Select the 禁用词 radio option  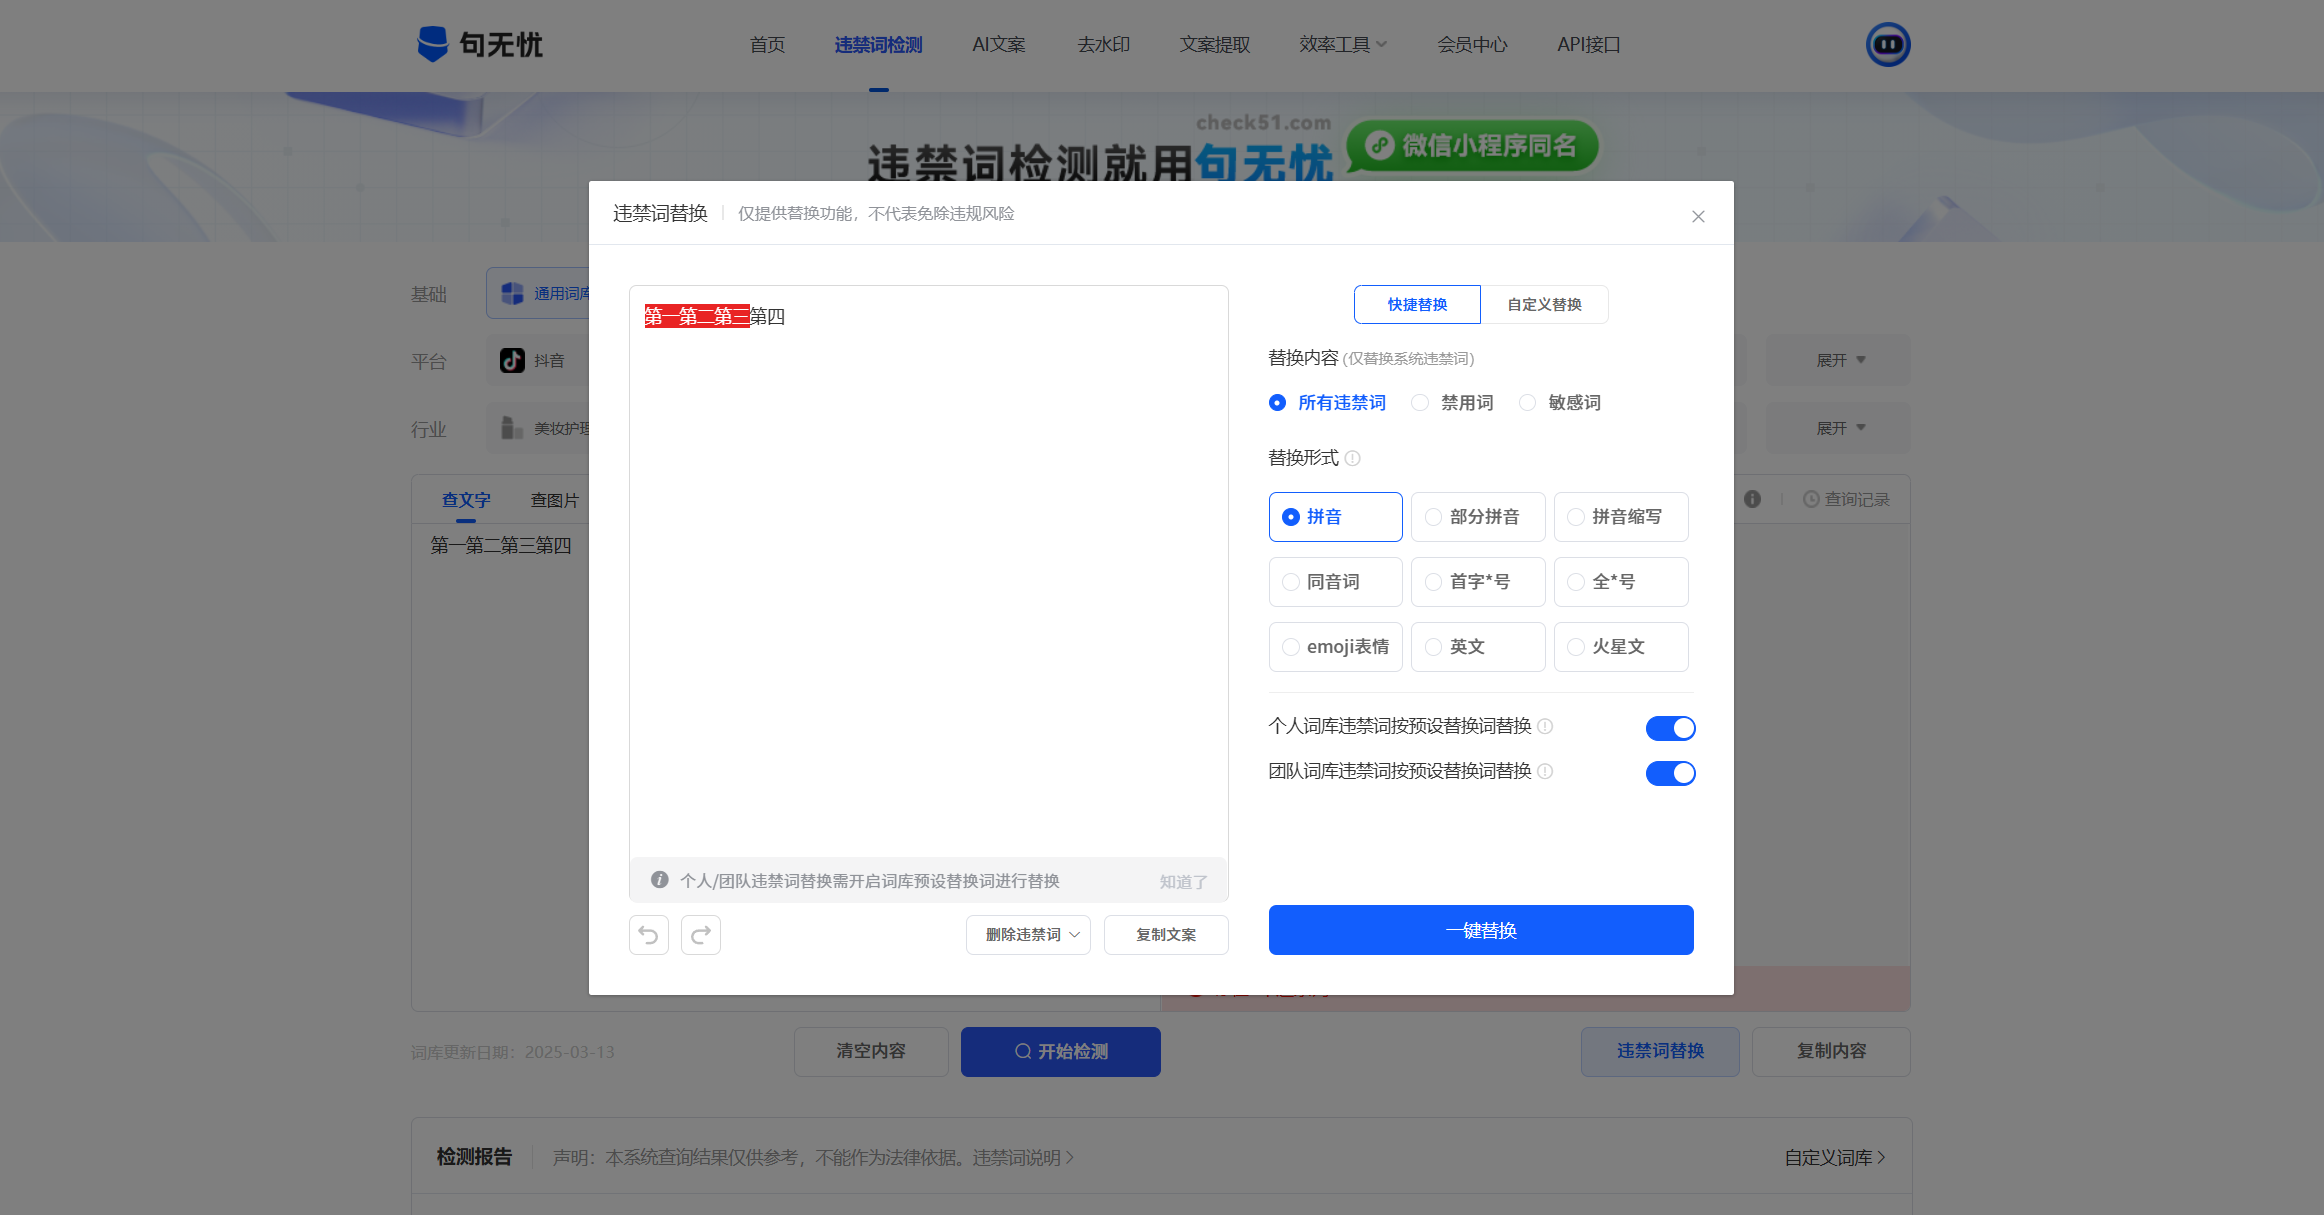pyautogui.click(x=1420, y=403)
